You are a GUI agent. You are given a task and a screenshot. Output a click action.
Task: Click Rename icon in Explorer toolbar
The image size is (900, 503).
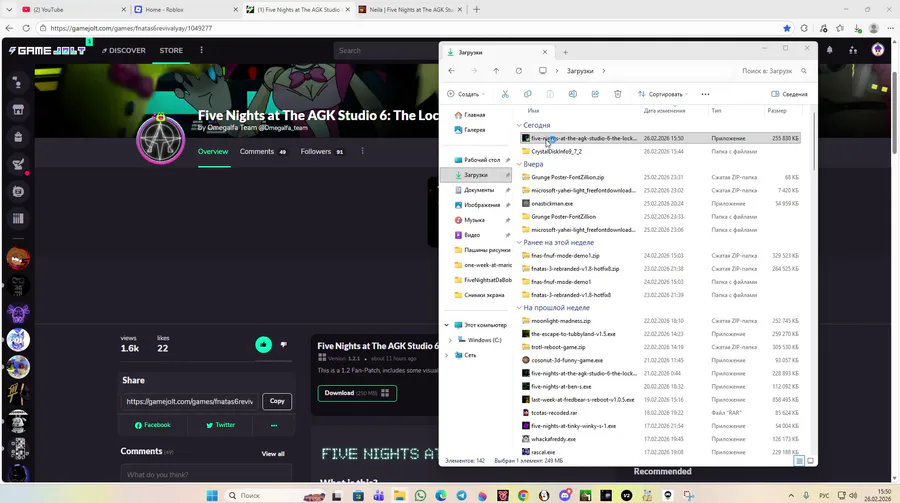pyautogui.click(x=573, y=94)
